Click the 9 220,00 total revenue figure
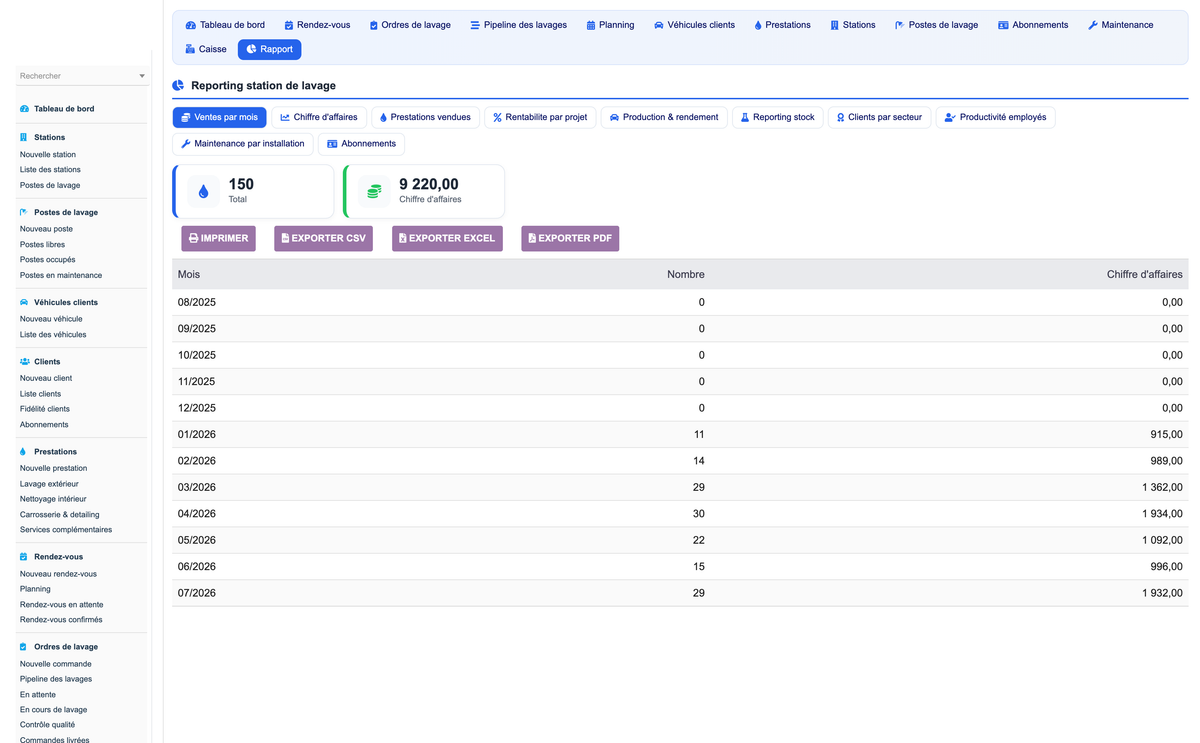The height and width of the screenshot is (743, 1200). point(429,184)
